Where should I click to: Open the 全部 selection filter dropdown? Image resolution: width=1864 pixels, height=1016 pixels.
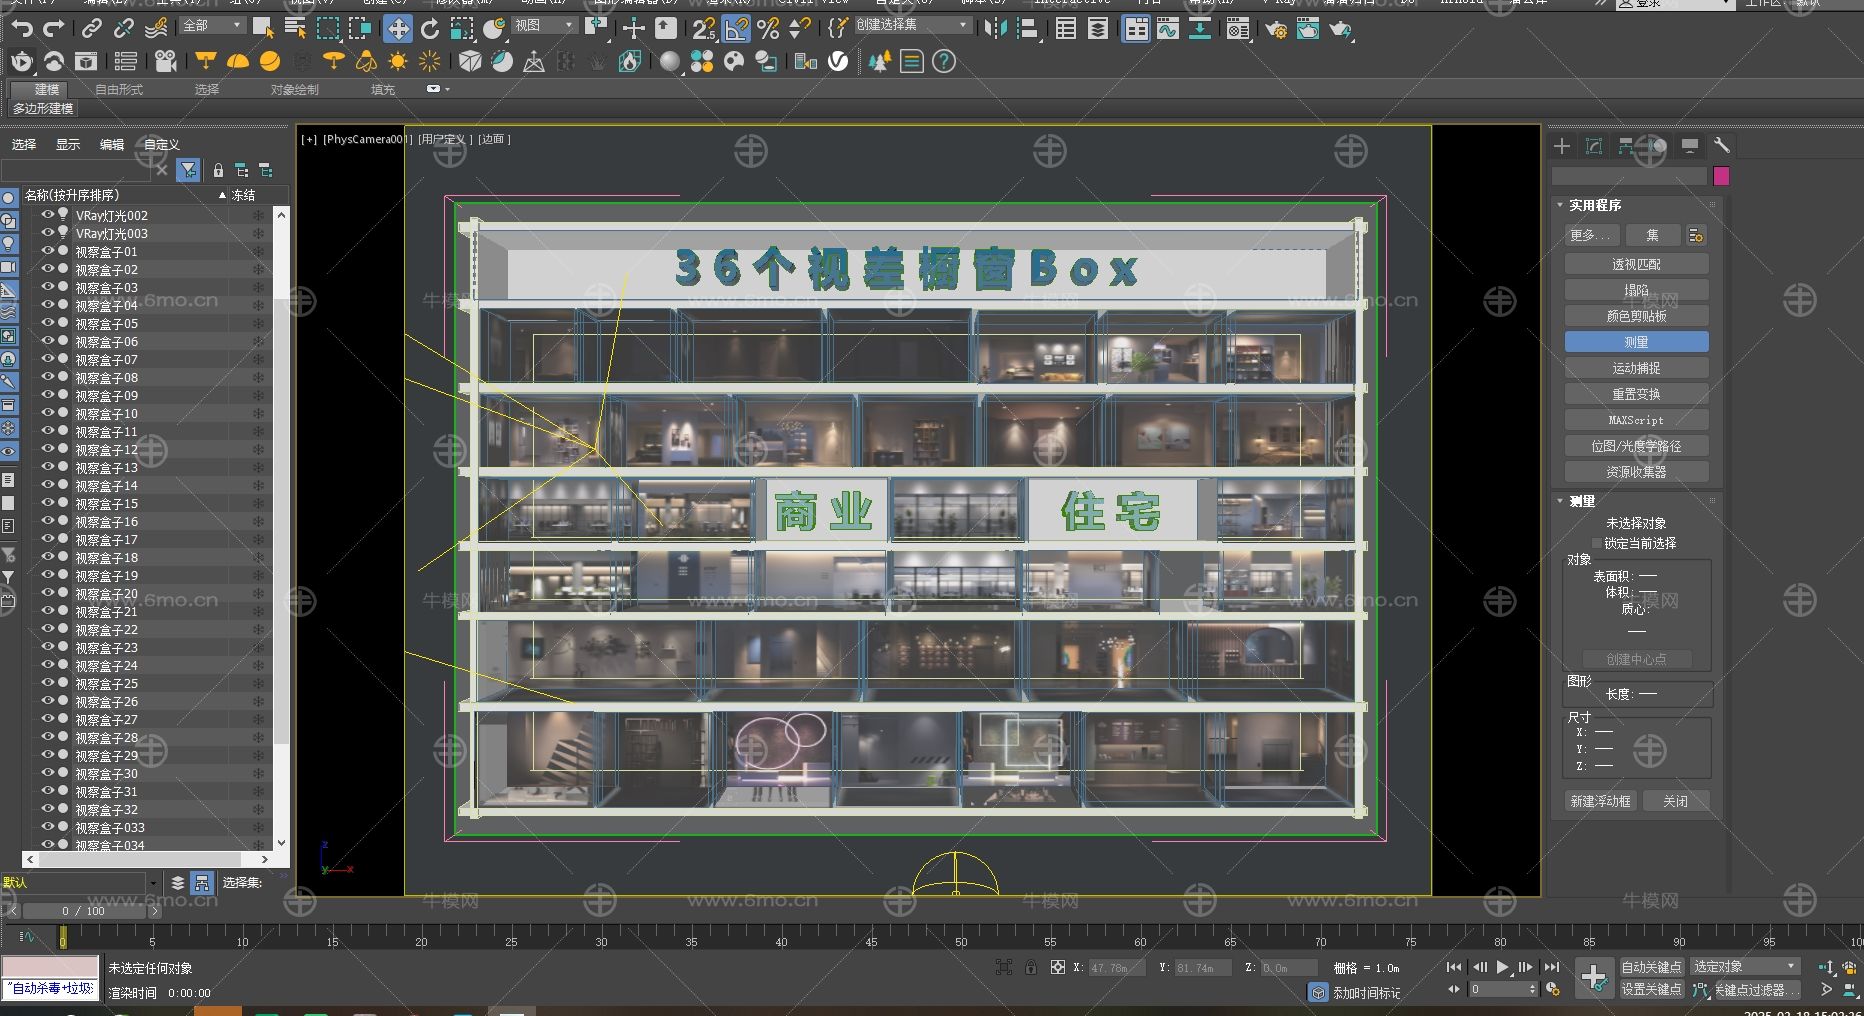tap(212, 25)
